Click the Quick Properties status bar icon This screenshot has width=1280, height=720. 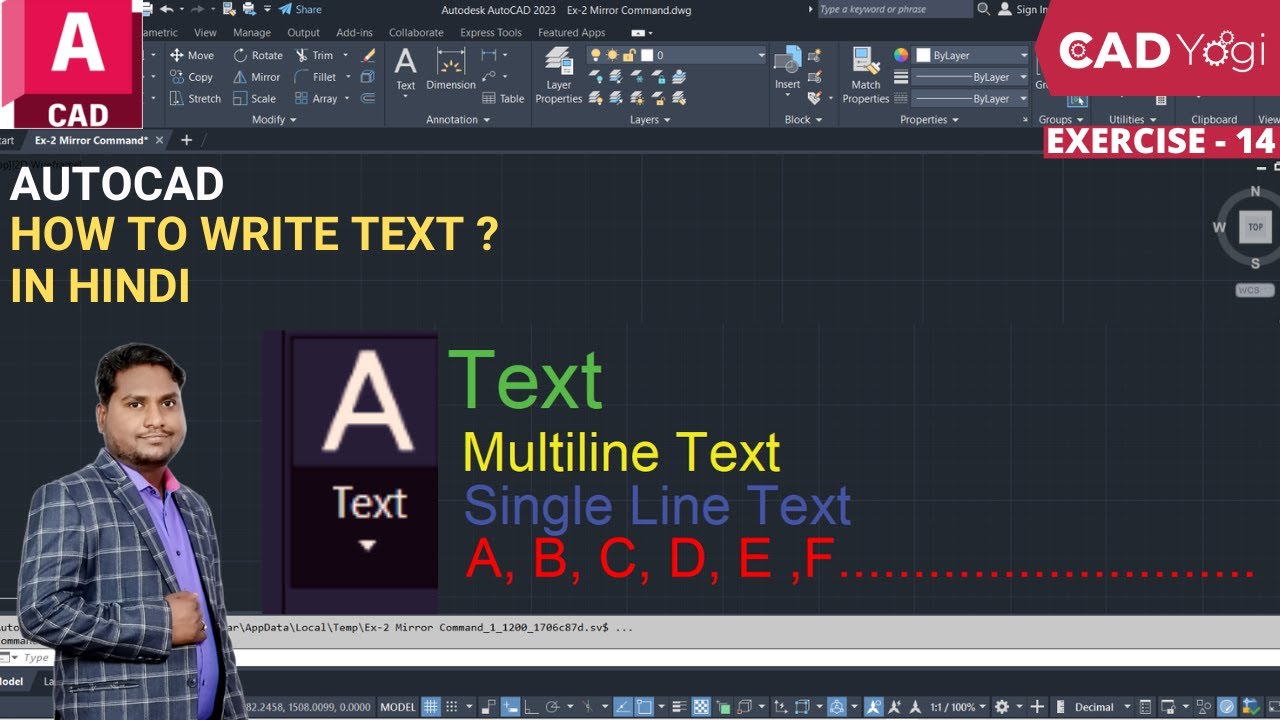(1145, 707)
